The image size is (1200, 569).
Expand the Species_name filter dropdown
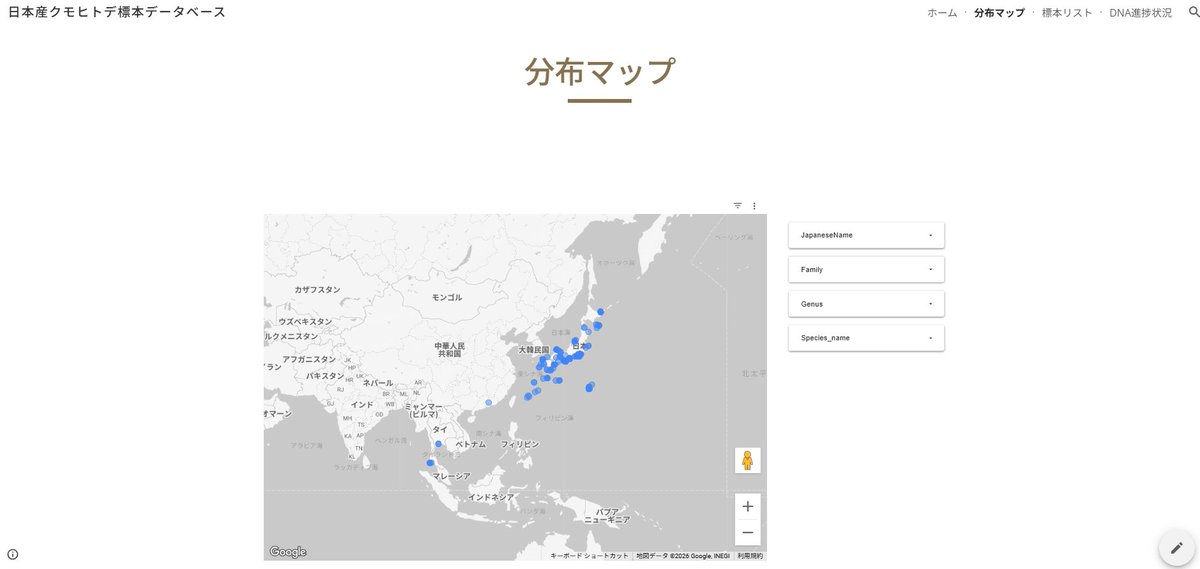pyautogui.click(x=866, y=338)
